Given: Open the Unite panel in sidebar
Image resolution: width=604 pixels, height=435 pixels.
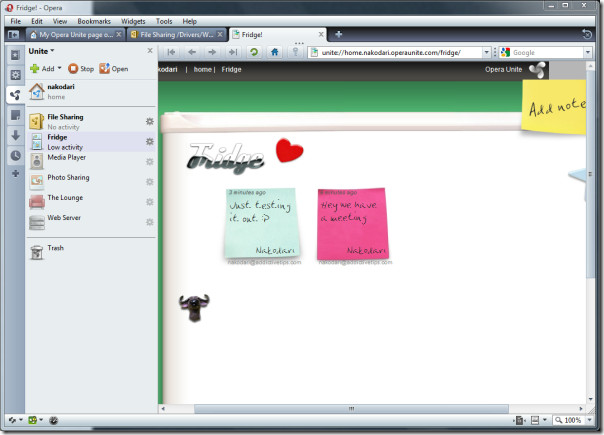Looking at the screenshot, I should click(x=14, y=95).
